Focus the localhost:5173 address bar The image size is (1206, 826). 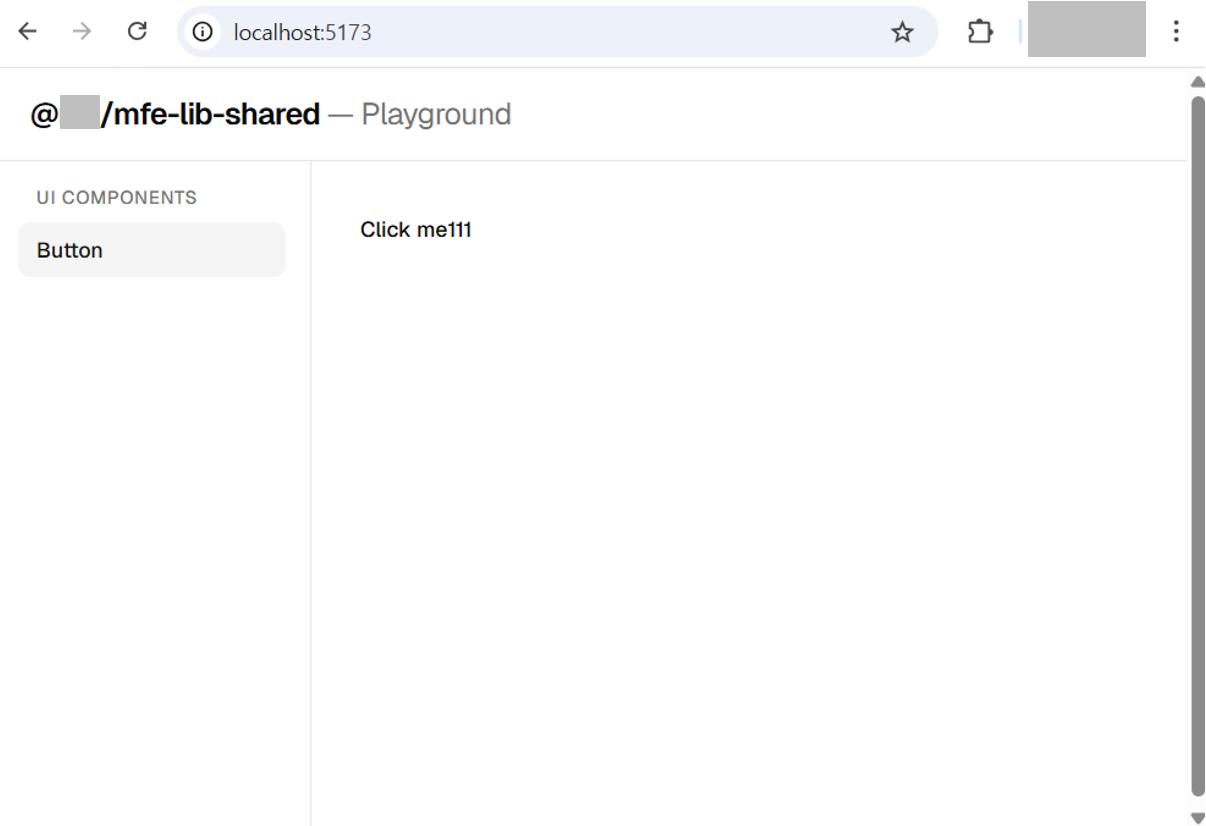coord(550,32)
